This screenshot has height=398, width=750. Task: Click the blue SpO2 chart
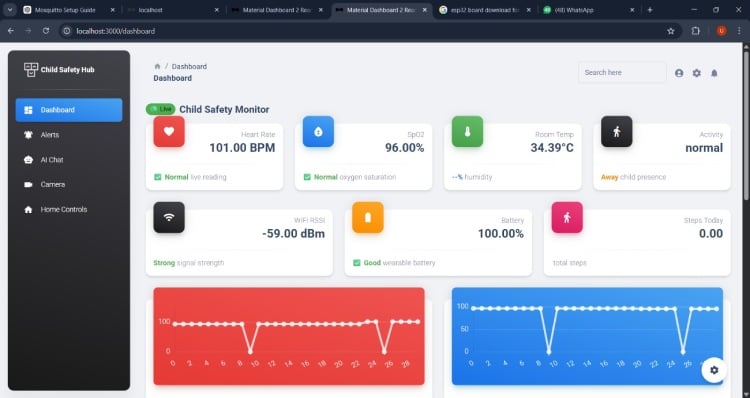click(587, 336)
